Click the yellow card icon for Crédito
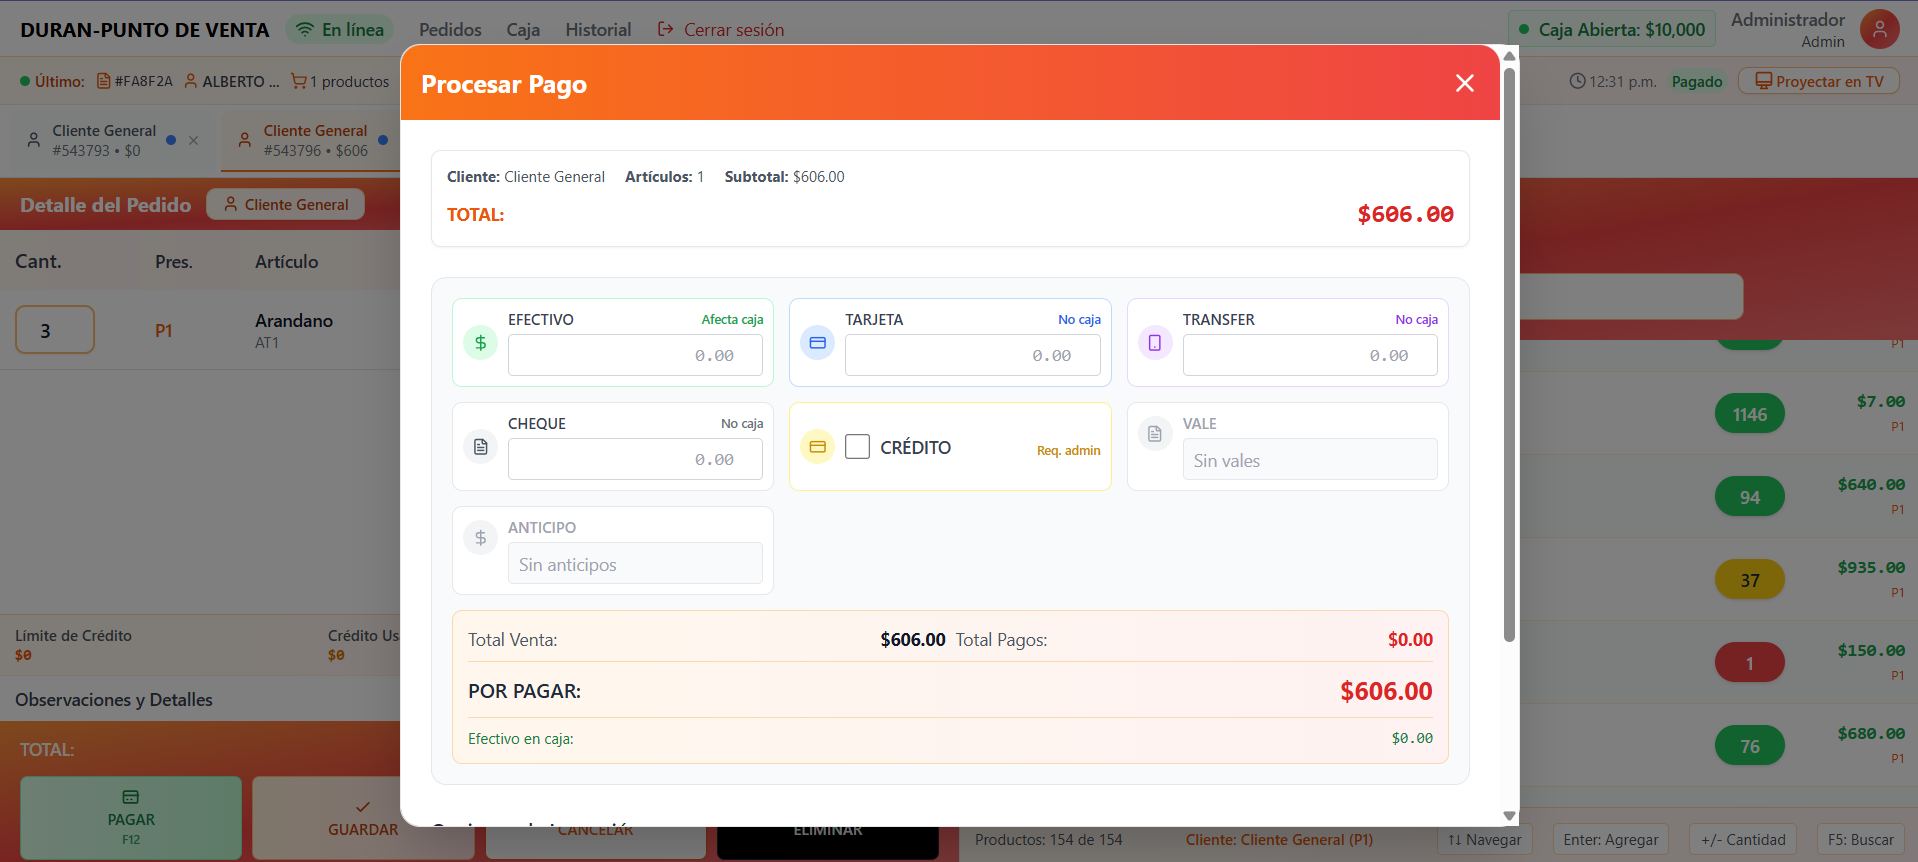 click(817, 447)
